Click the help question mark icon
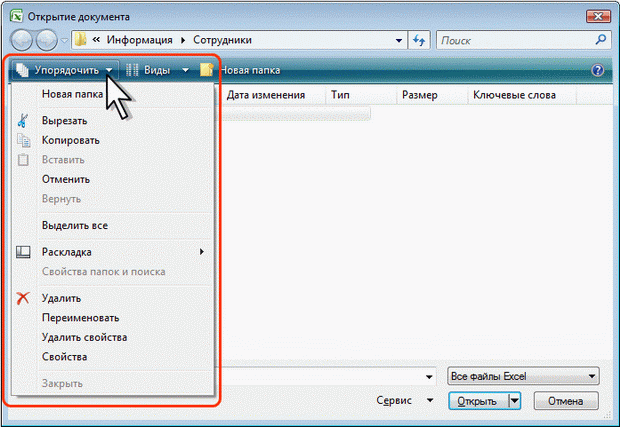 click(598, 71)
